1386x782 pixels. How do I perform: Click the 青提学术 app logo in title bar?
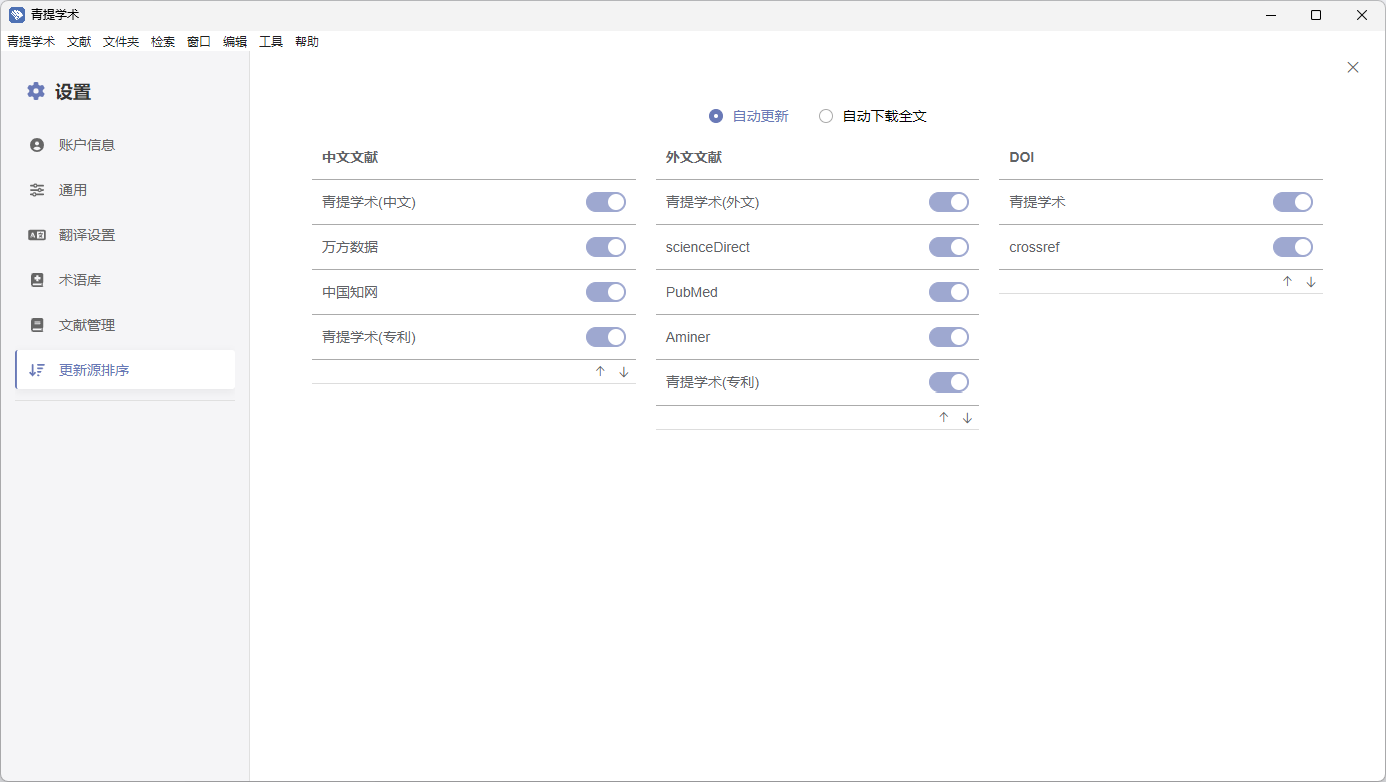[17, 15]
